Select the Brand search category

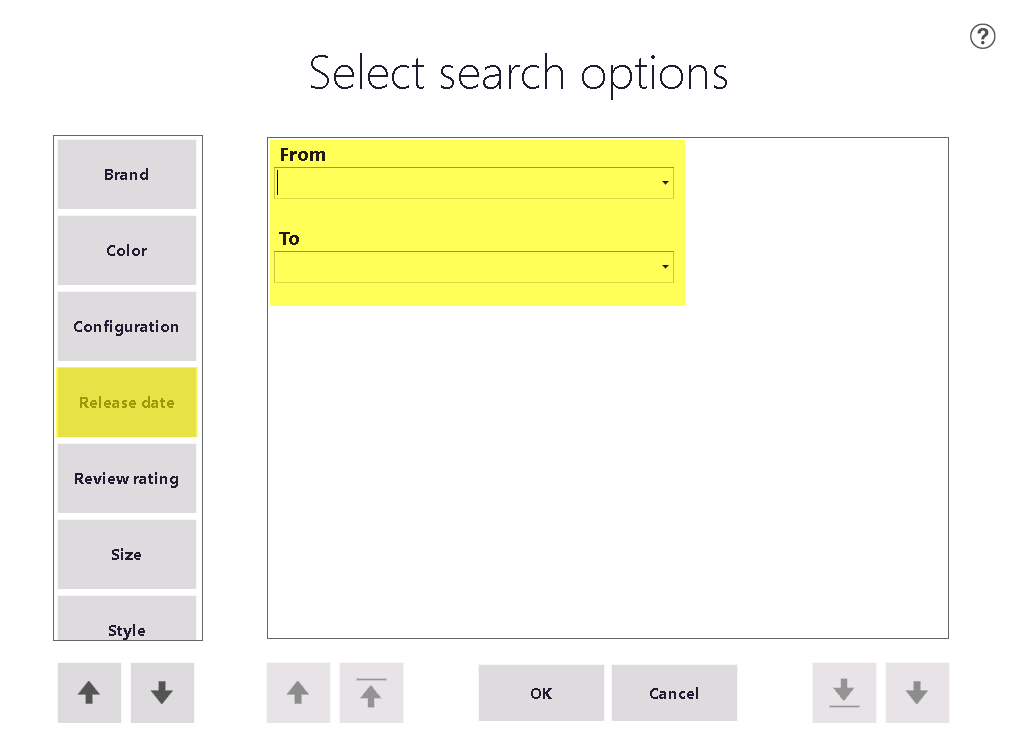click(126, 174)
